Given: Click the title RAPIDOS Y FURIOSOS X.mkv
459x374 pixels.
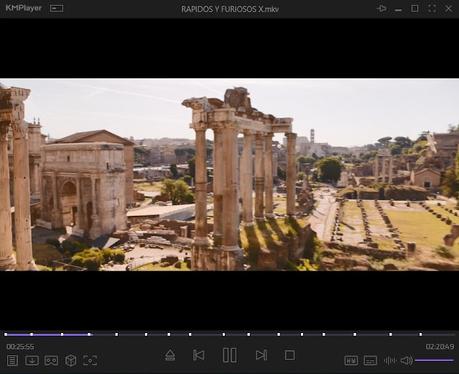Looking at the screenshot, I should pyautogui.click(x=230, y=9).
